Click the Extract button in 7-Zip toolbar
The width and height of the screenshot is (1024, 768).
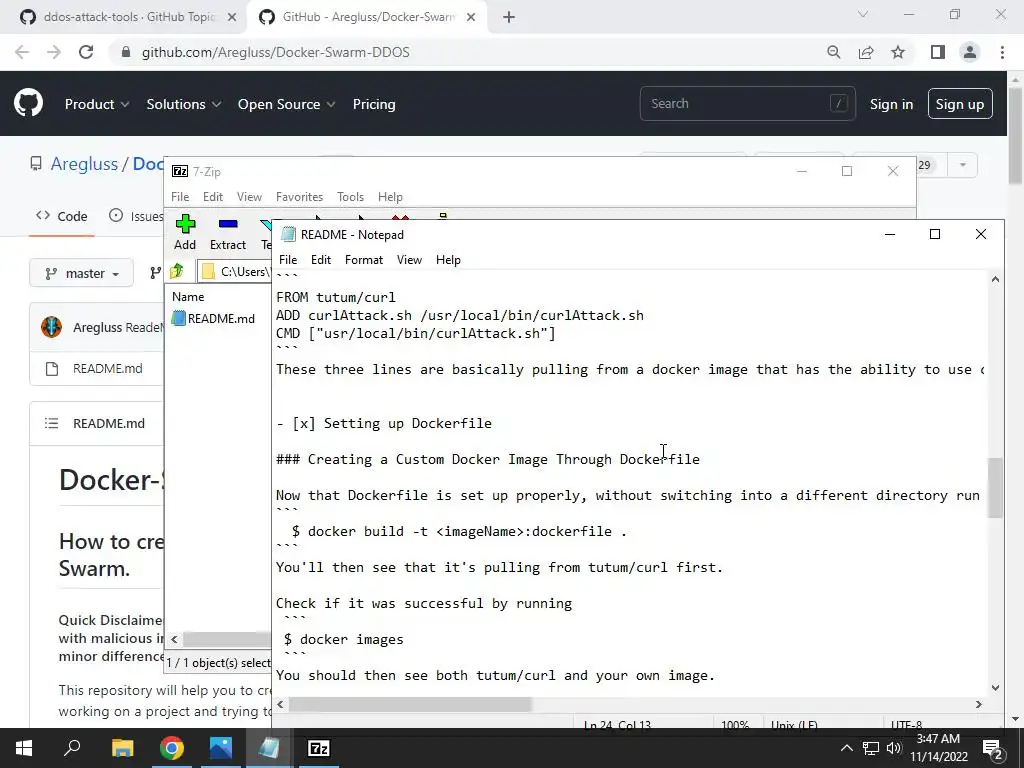(x=227, y=232)
